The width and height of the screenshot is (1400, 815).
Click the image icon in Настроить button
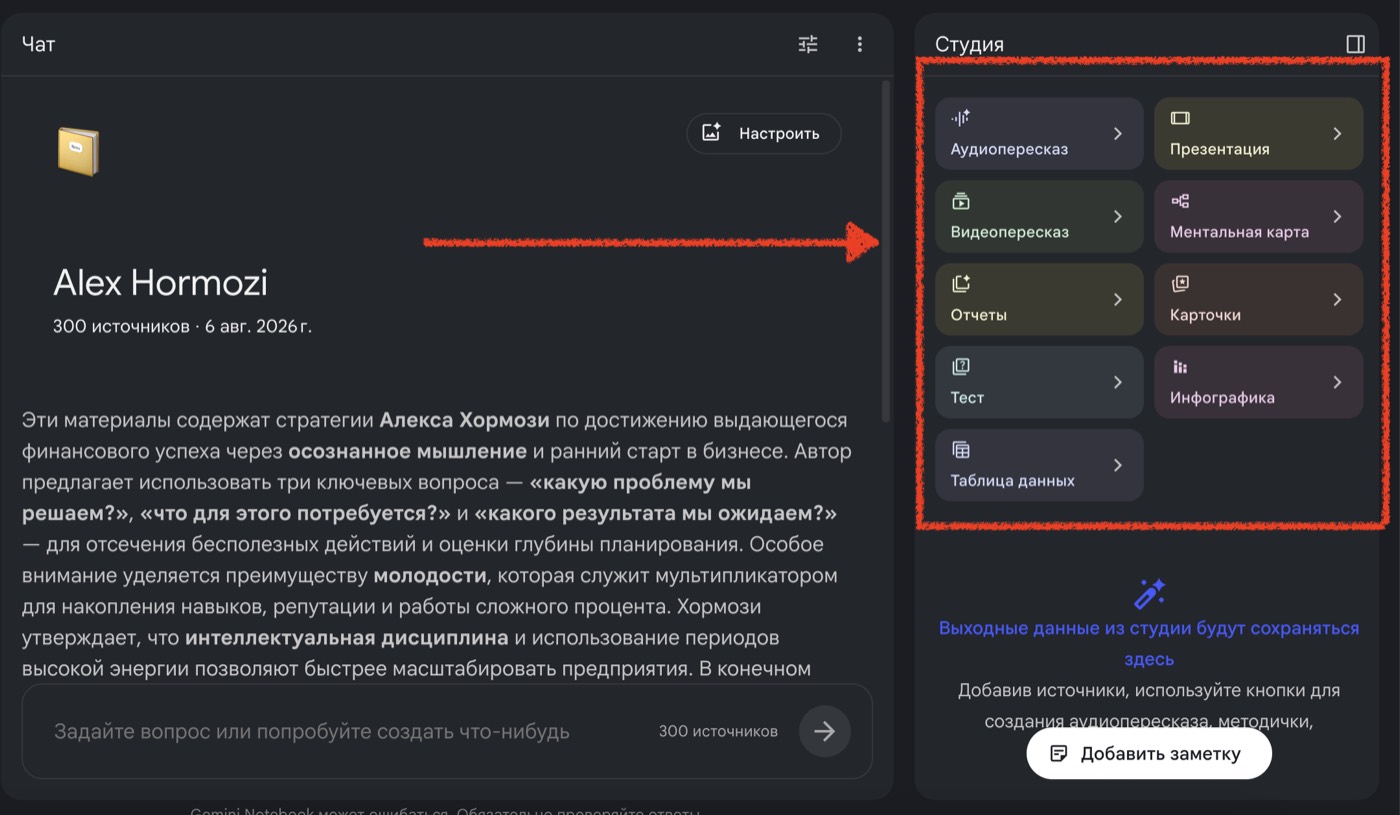click(x=712, y=133)
